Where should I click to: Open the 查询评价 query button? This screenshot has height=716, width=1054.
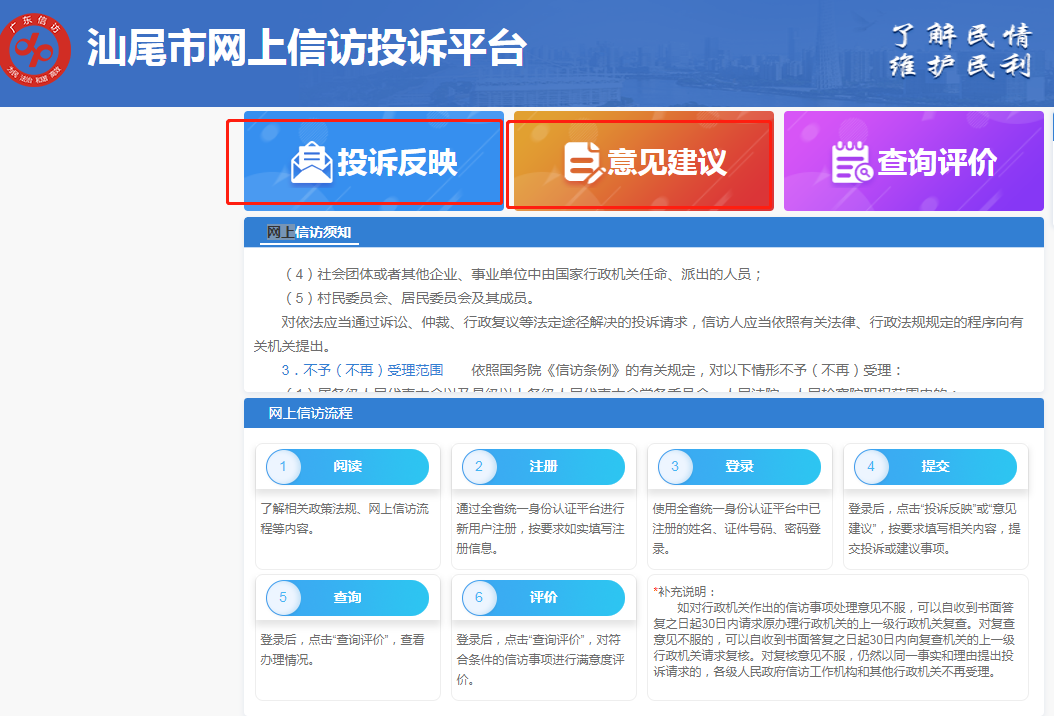pyautogui.click(x=913, y=161)
